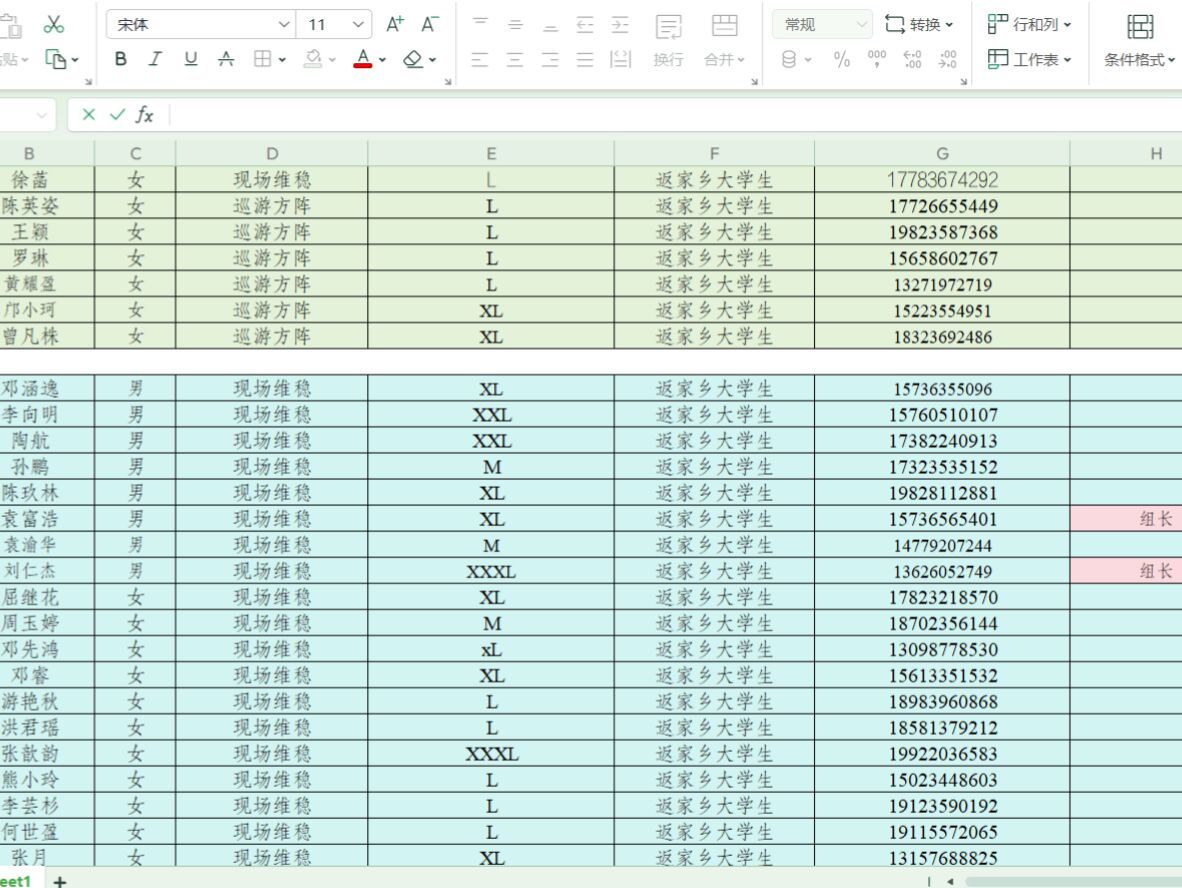Open number format dropdown 常规

coord(822,25)
